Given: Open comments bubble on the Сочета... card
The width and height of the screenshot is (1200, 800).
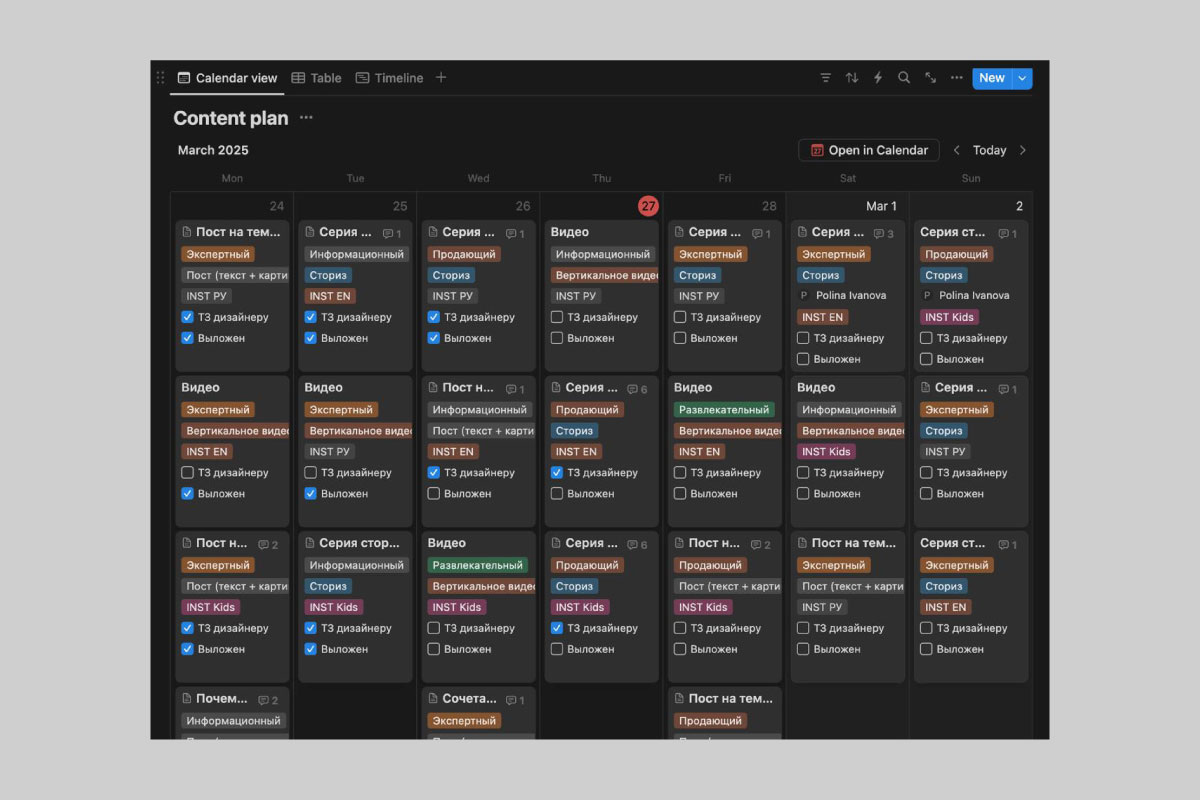Looking at the screenshot, I should 515,701.
